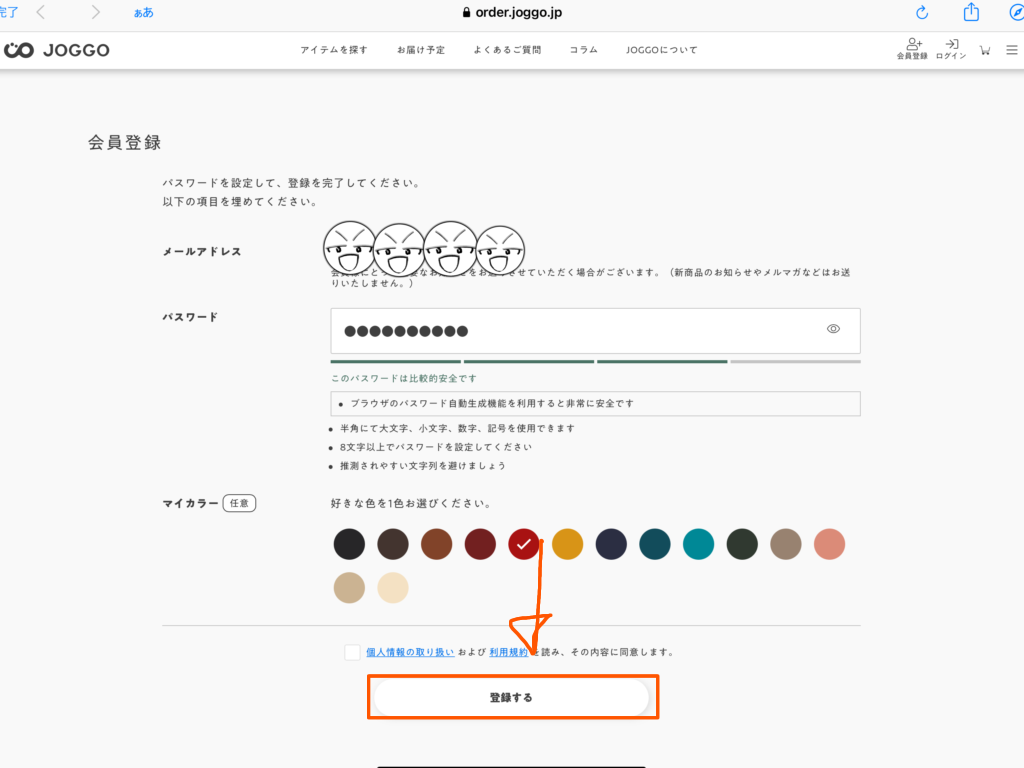This screenshot has width=1024, height=768.
Task: Reload the page in Safari
Action: (922, 12)
